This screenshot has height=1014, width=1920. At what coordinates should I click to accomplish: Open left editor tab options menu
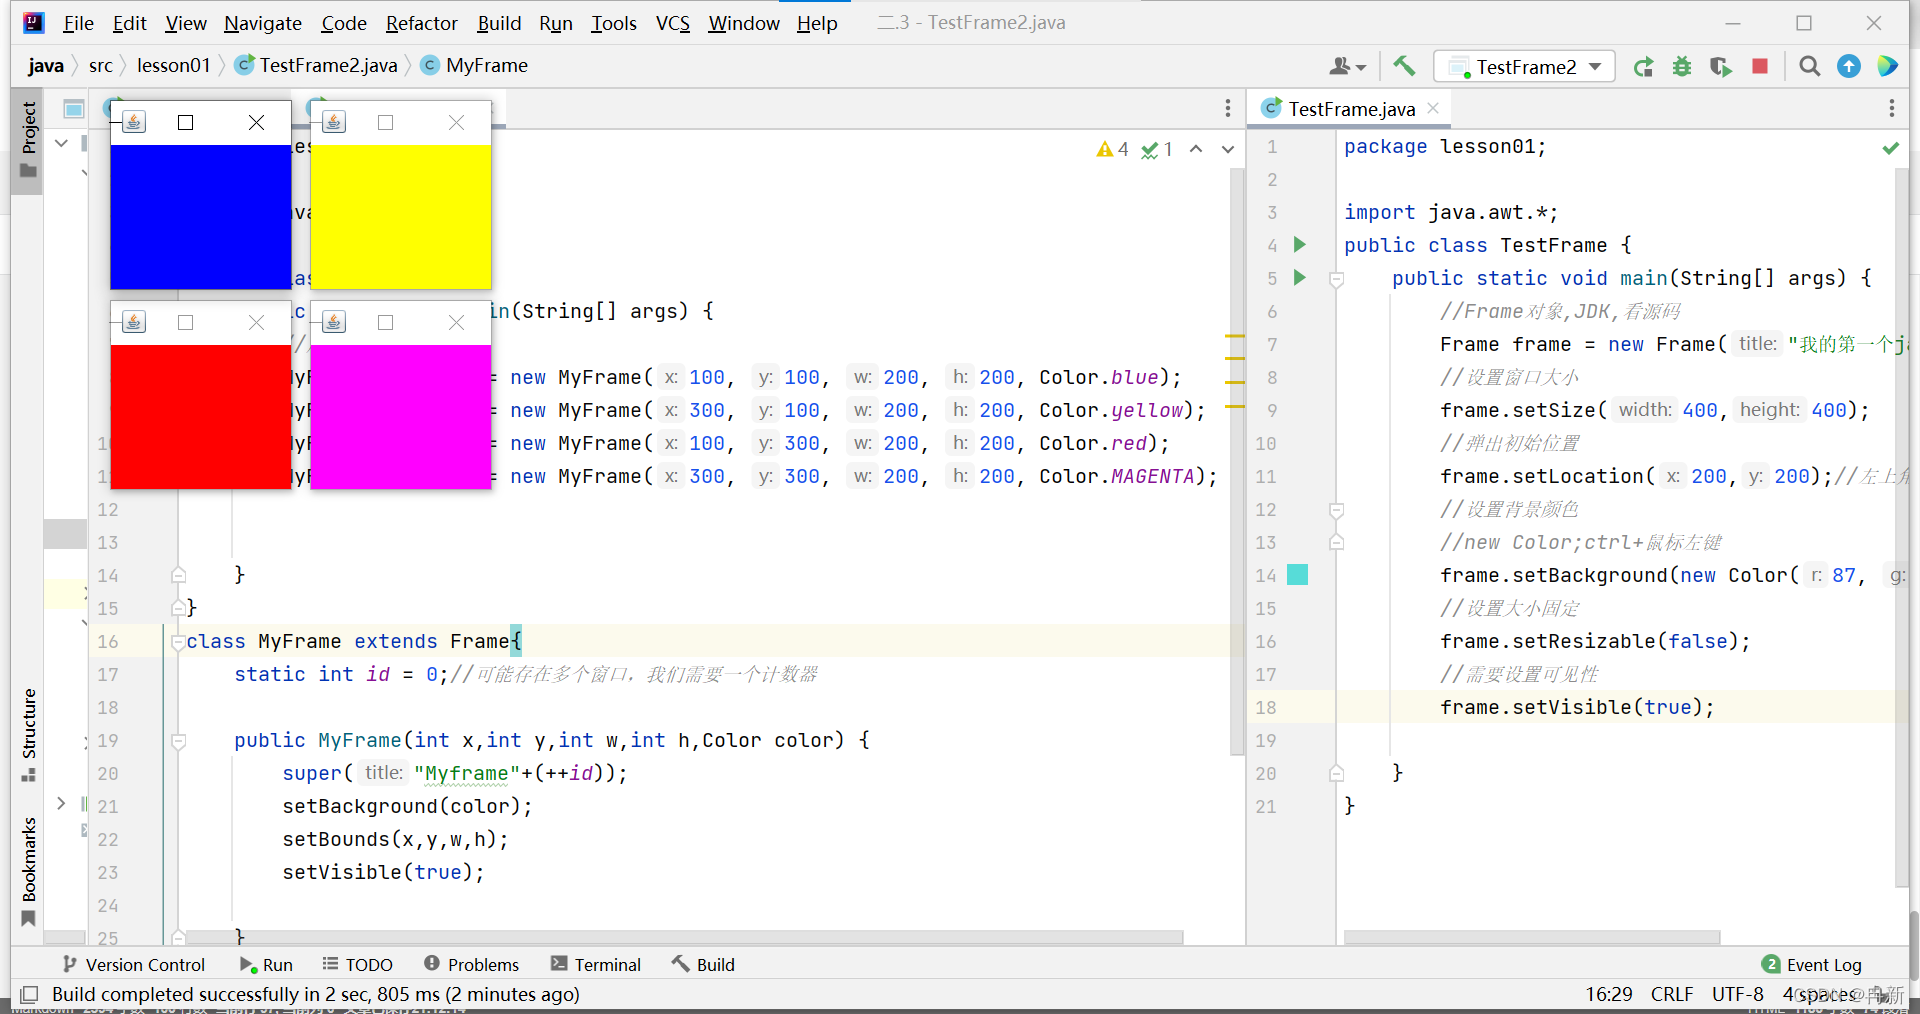coord(1228,108)
